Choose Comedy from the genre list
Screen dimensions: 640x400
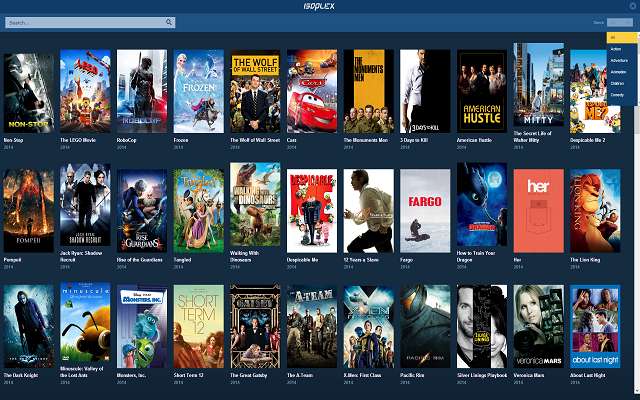[619, 94]
